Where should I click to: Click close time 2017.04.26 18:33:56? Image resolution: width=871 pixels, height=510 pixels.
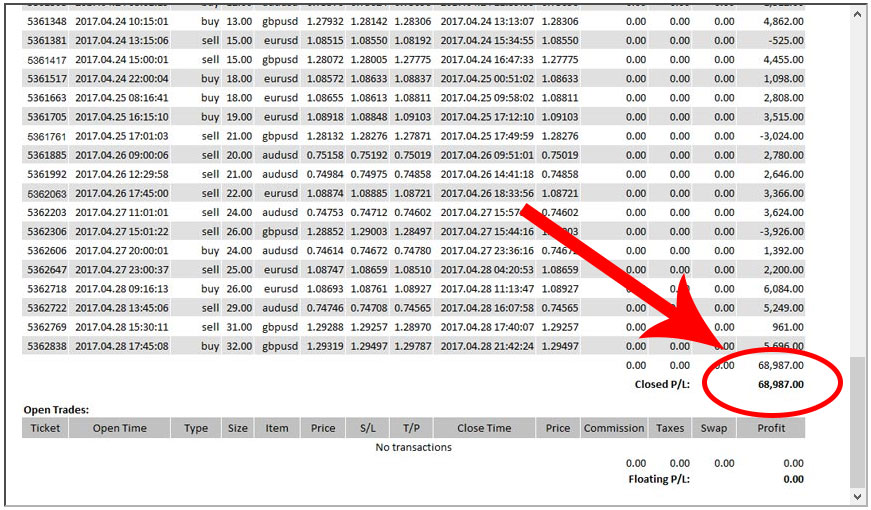487,193
